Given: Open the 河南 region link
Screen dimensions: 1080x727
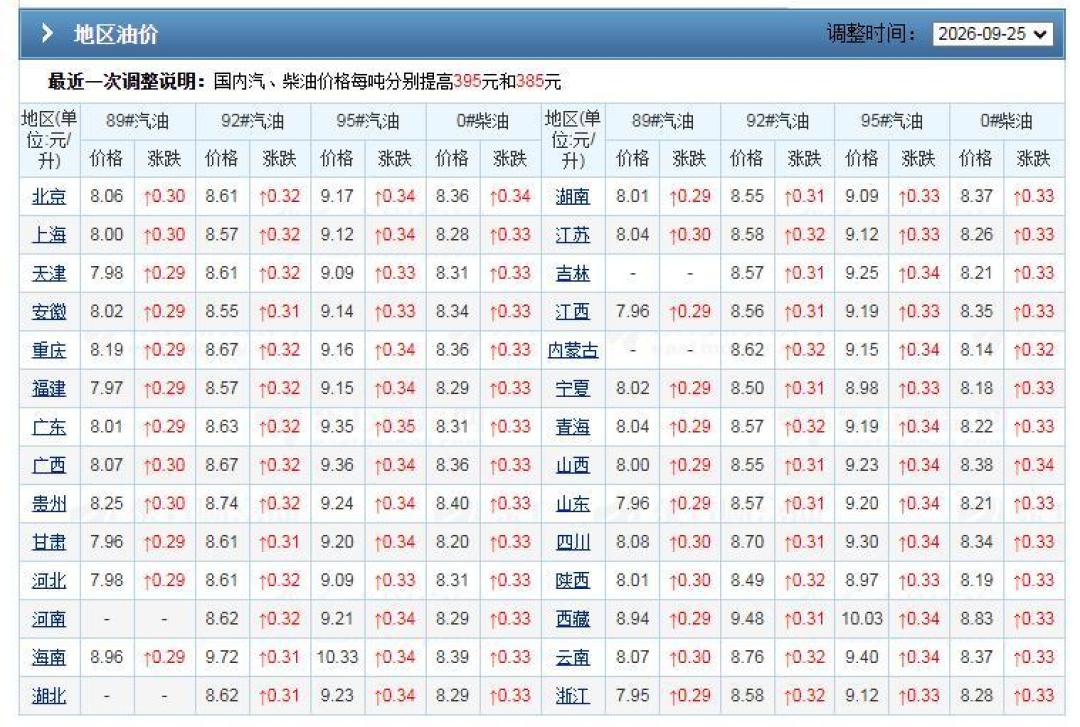Looking at the screenshot, I should [x=49, y=619].
